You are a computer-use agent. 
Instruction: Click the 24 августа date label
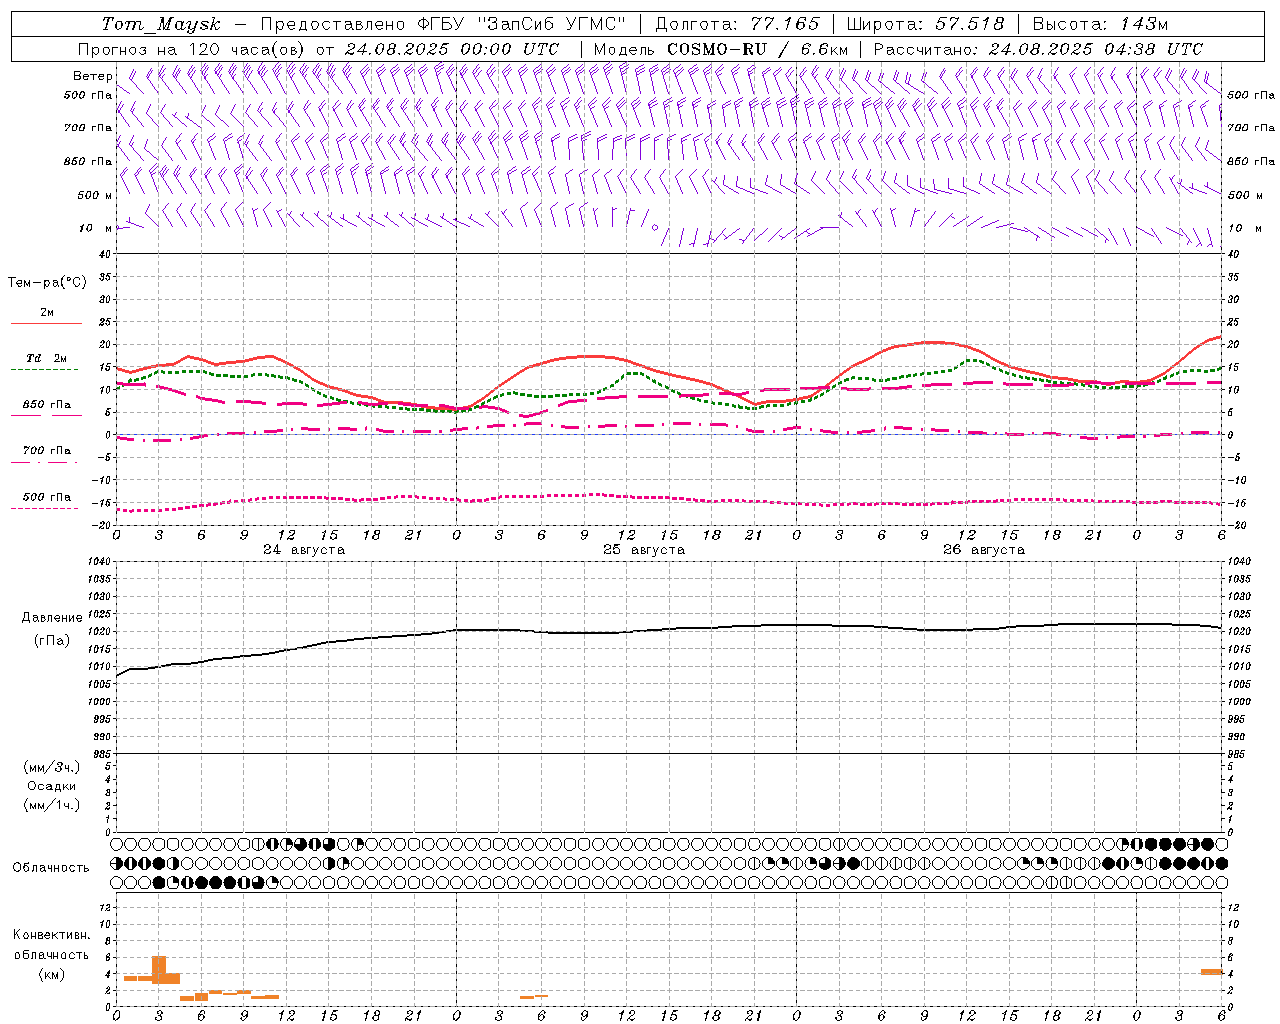pyautogui.click(x=304, y=550)
